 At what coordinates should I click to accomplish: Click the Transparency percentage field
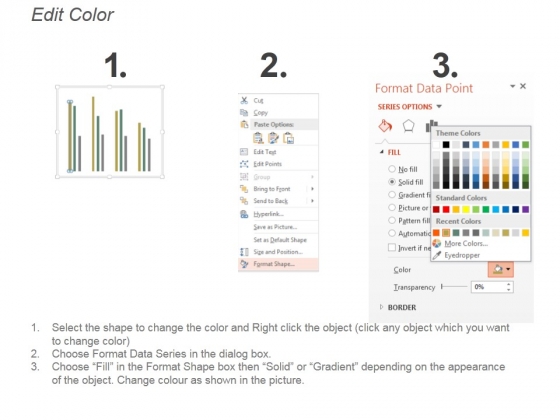[492, 287]
